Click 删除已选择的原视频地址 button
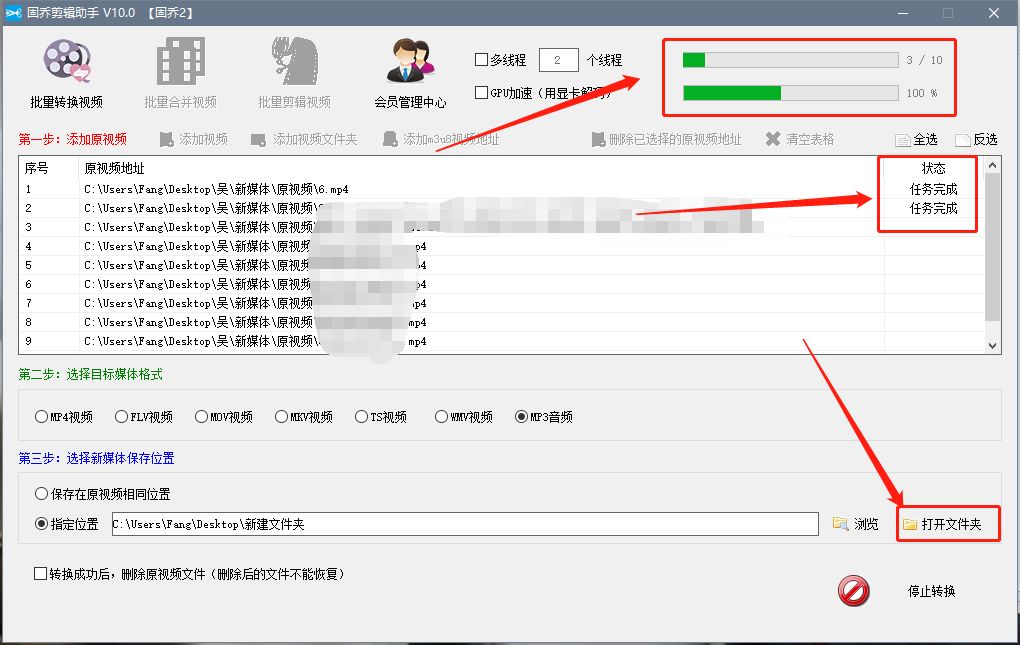The width and height of the screenshot is (1020, 645). click(666, 139)
